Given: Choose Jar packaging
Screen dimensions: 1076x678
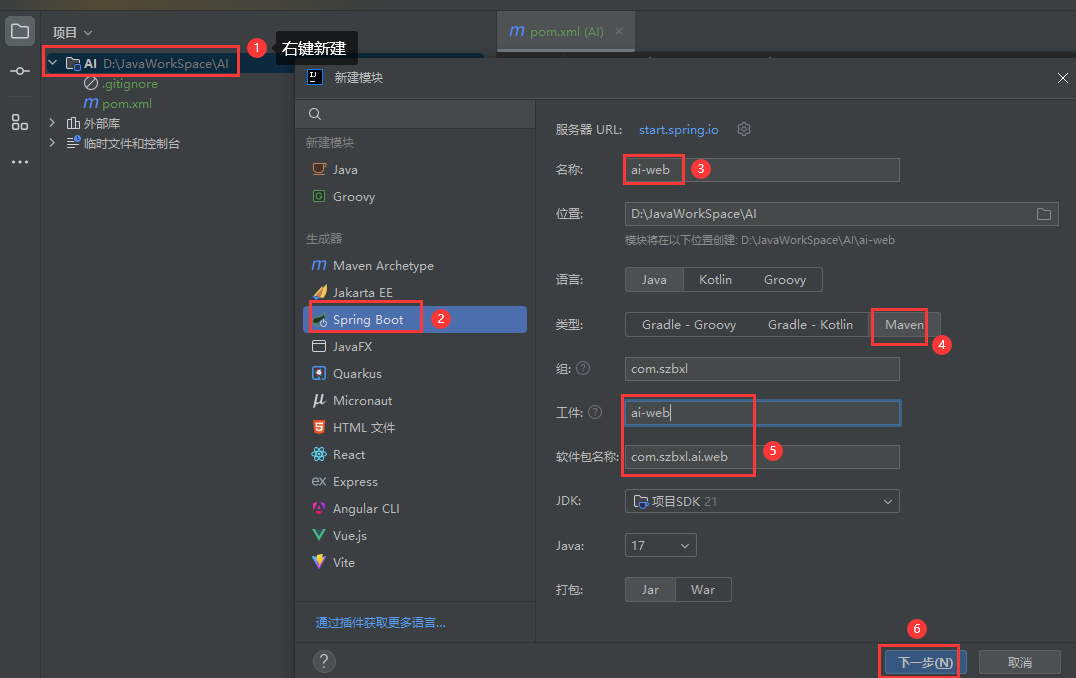Looking at the screenshot, I should click(x=650, y=590).
